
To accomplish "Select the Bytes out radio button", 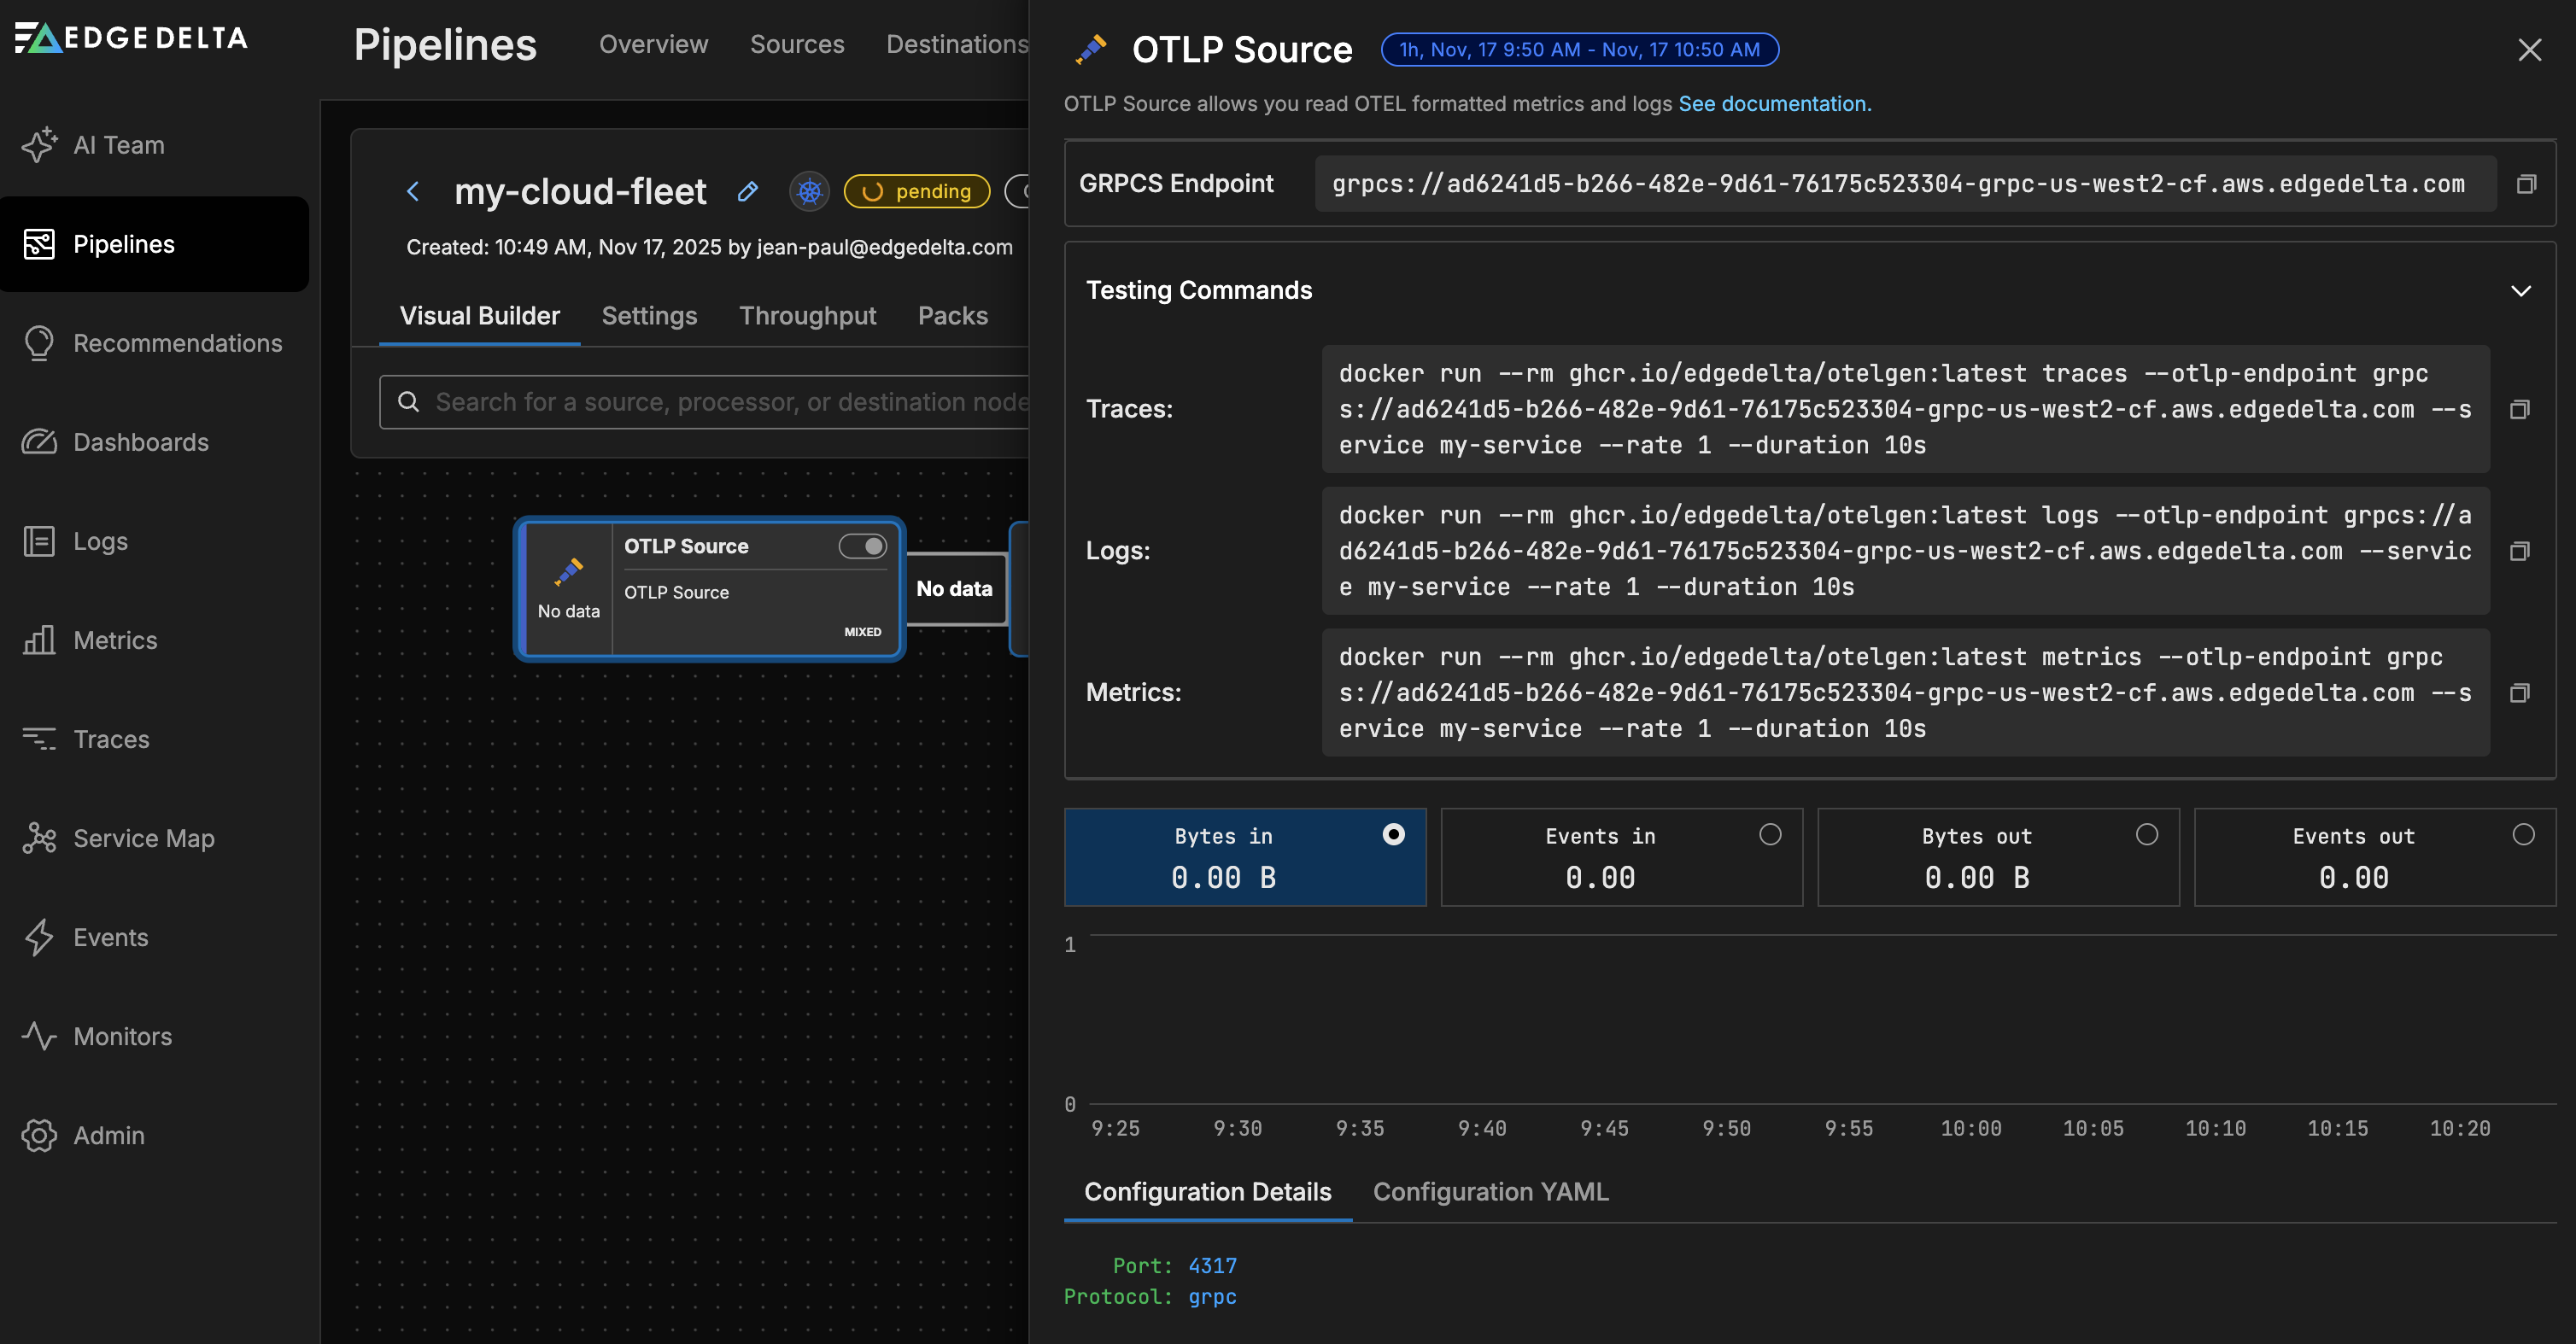I will (2146, 834).
